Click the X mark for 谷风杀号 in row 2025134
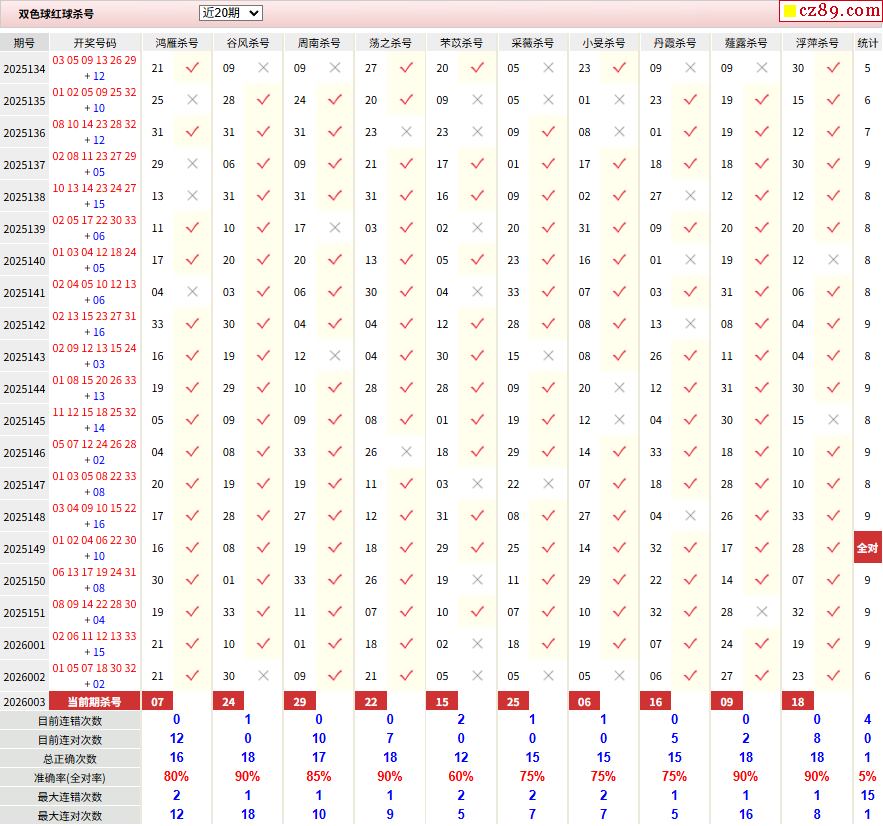 (263, 68)
